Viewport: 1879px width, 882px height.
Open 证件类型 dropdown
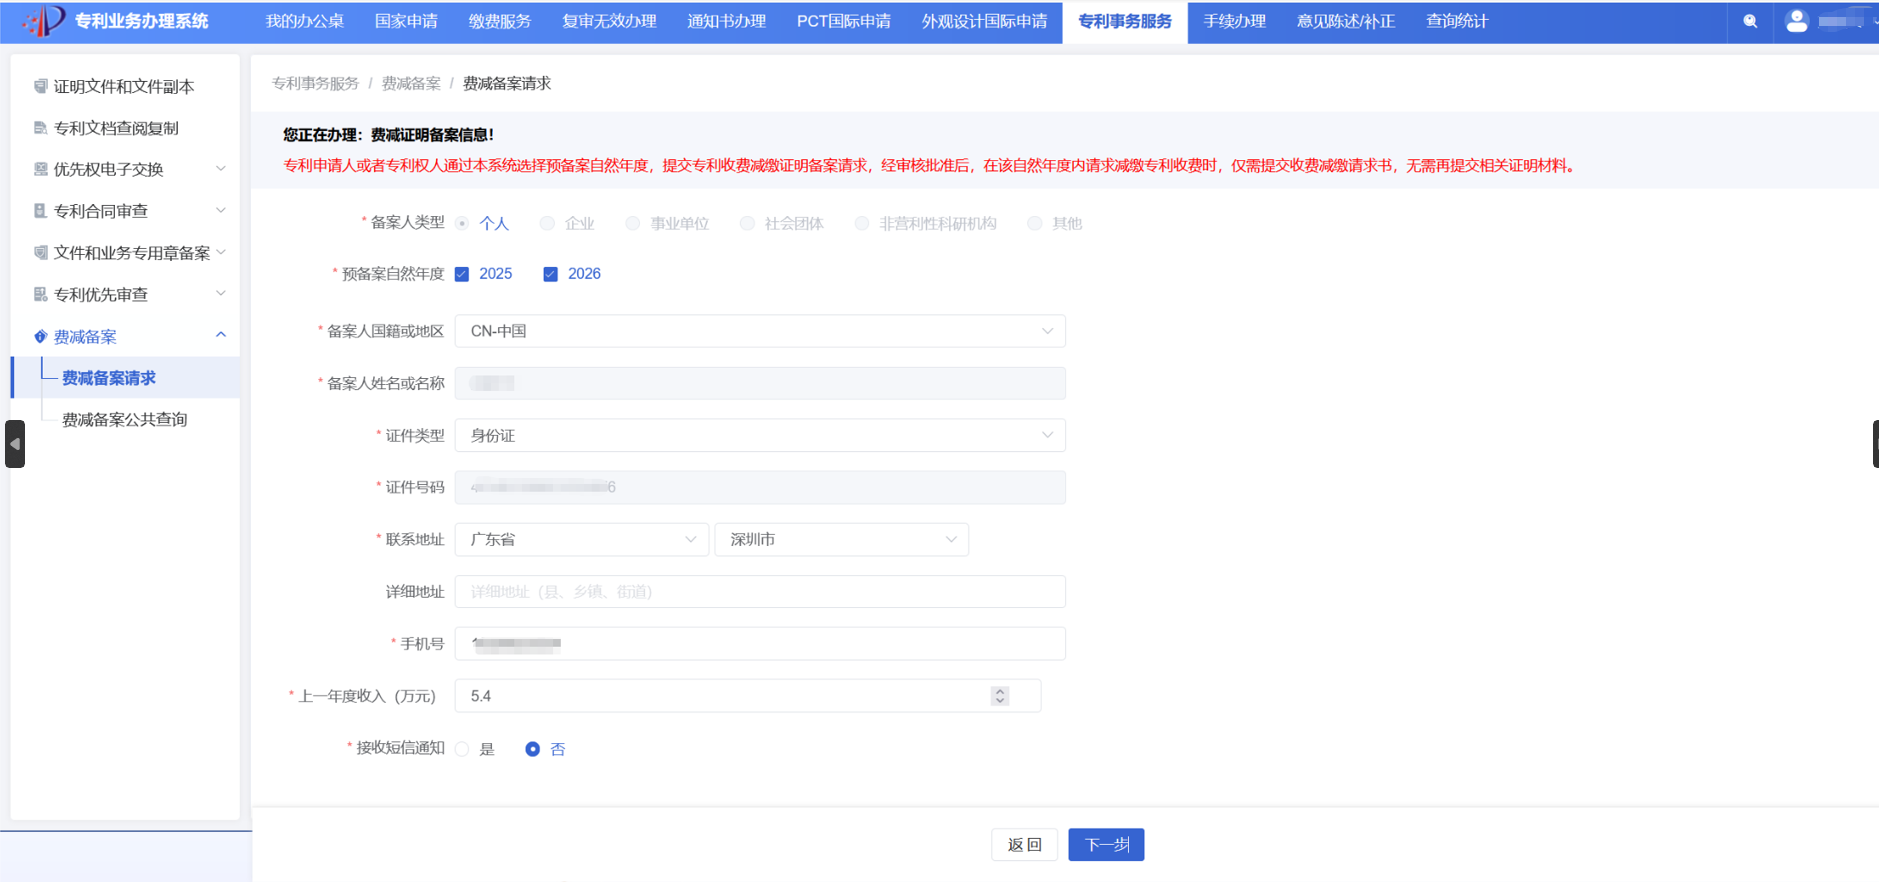(760, 435)
